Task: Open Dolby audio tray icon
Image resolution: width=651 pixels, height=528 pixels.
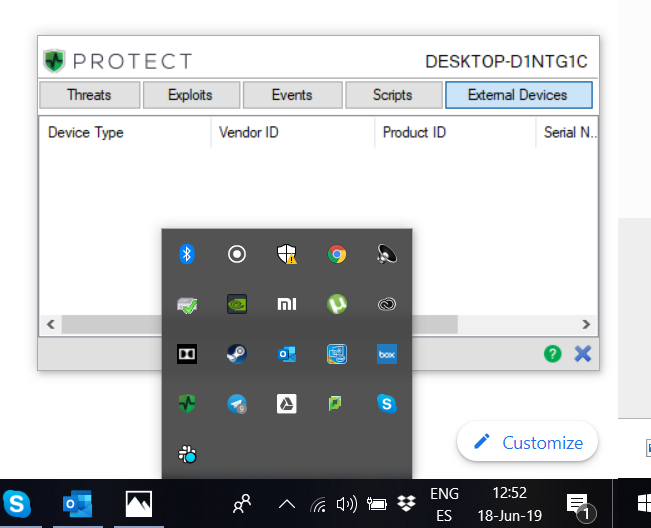Action: click(x=187, y=354)
